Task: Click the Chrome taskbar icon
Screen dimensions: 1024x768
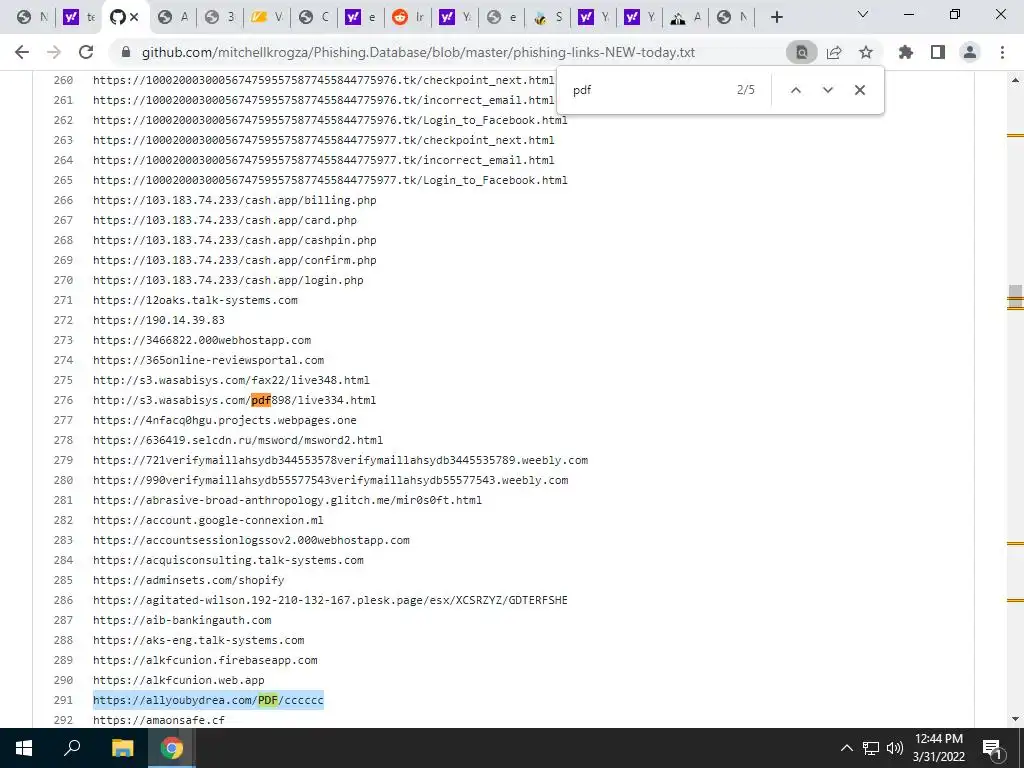Action: (172, 748)
